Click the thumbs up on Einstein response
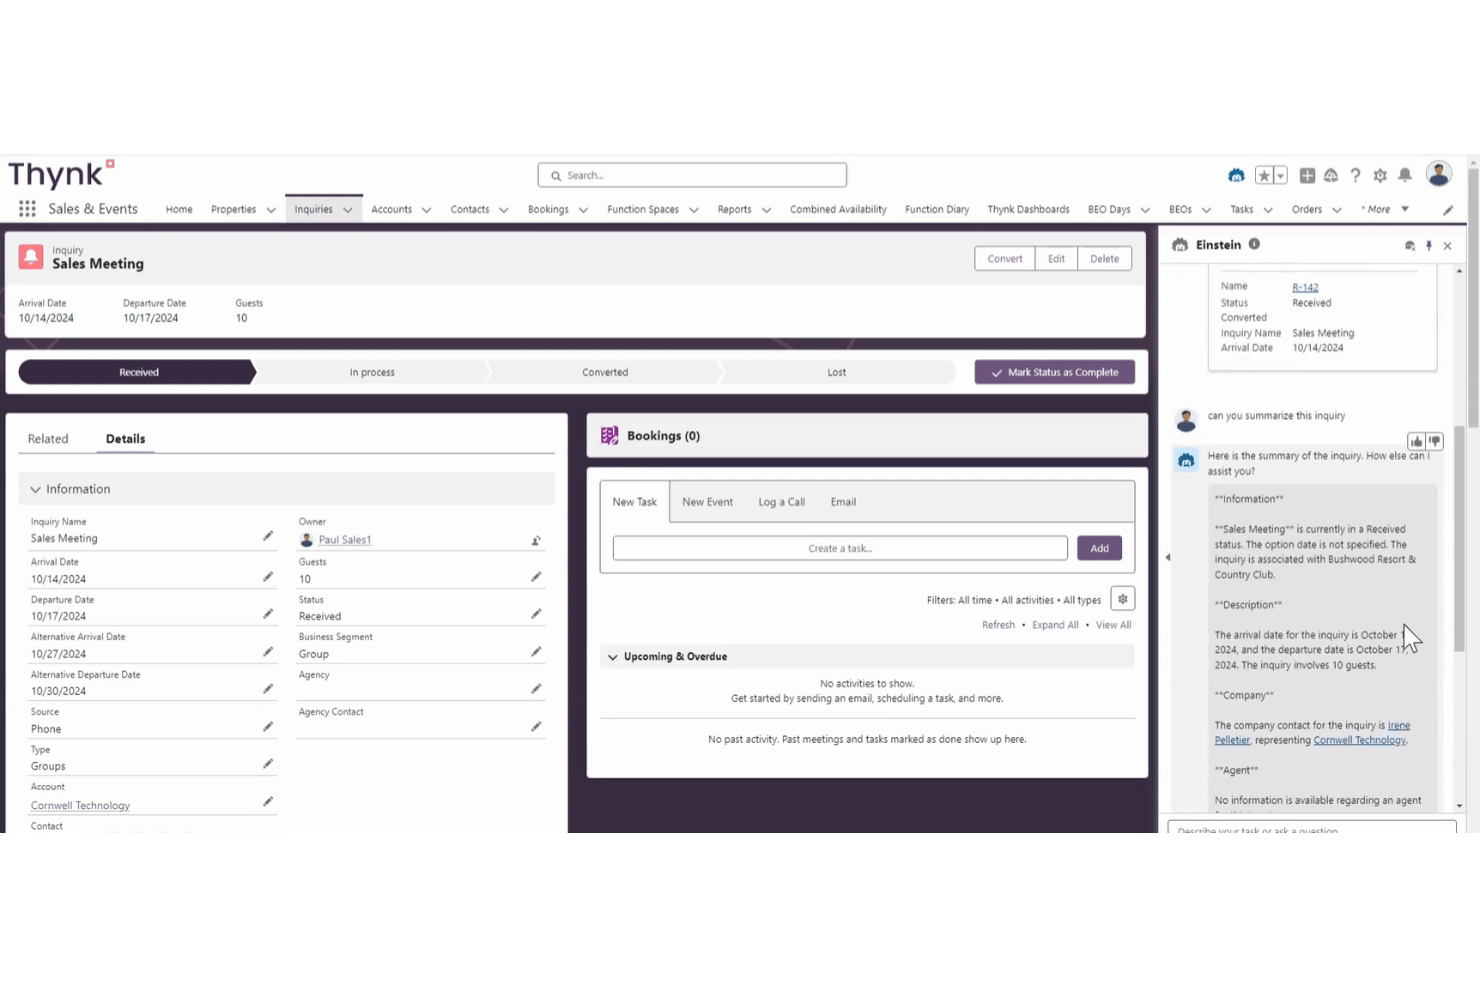 coord(1416,441)
